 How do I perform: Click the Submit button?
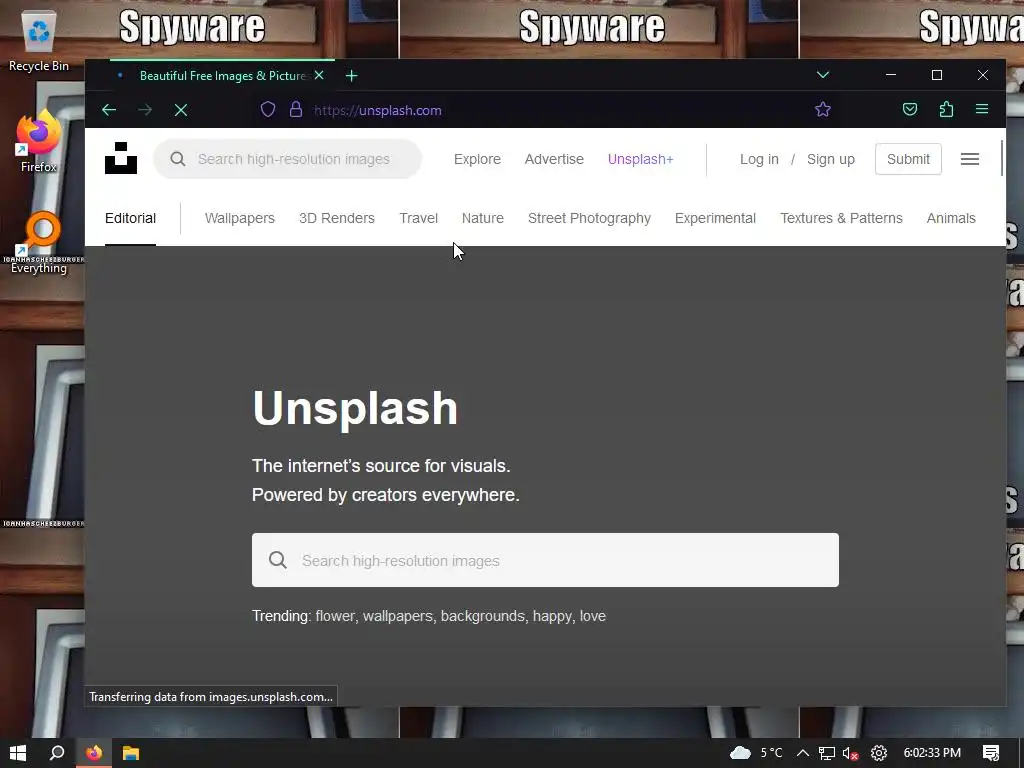(x=908, y=159)
